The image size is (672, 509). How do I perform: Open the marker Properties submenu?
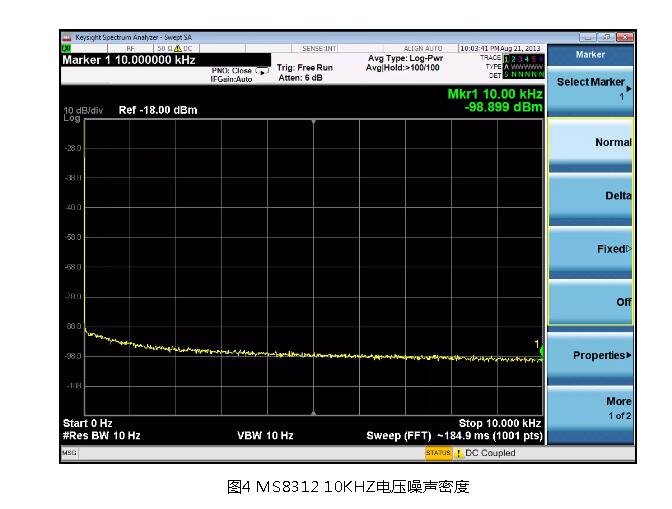[x=591, y=355]
